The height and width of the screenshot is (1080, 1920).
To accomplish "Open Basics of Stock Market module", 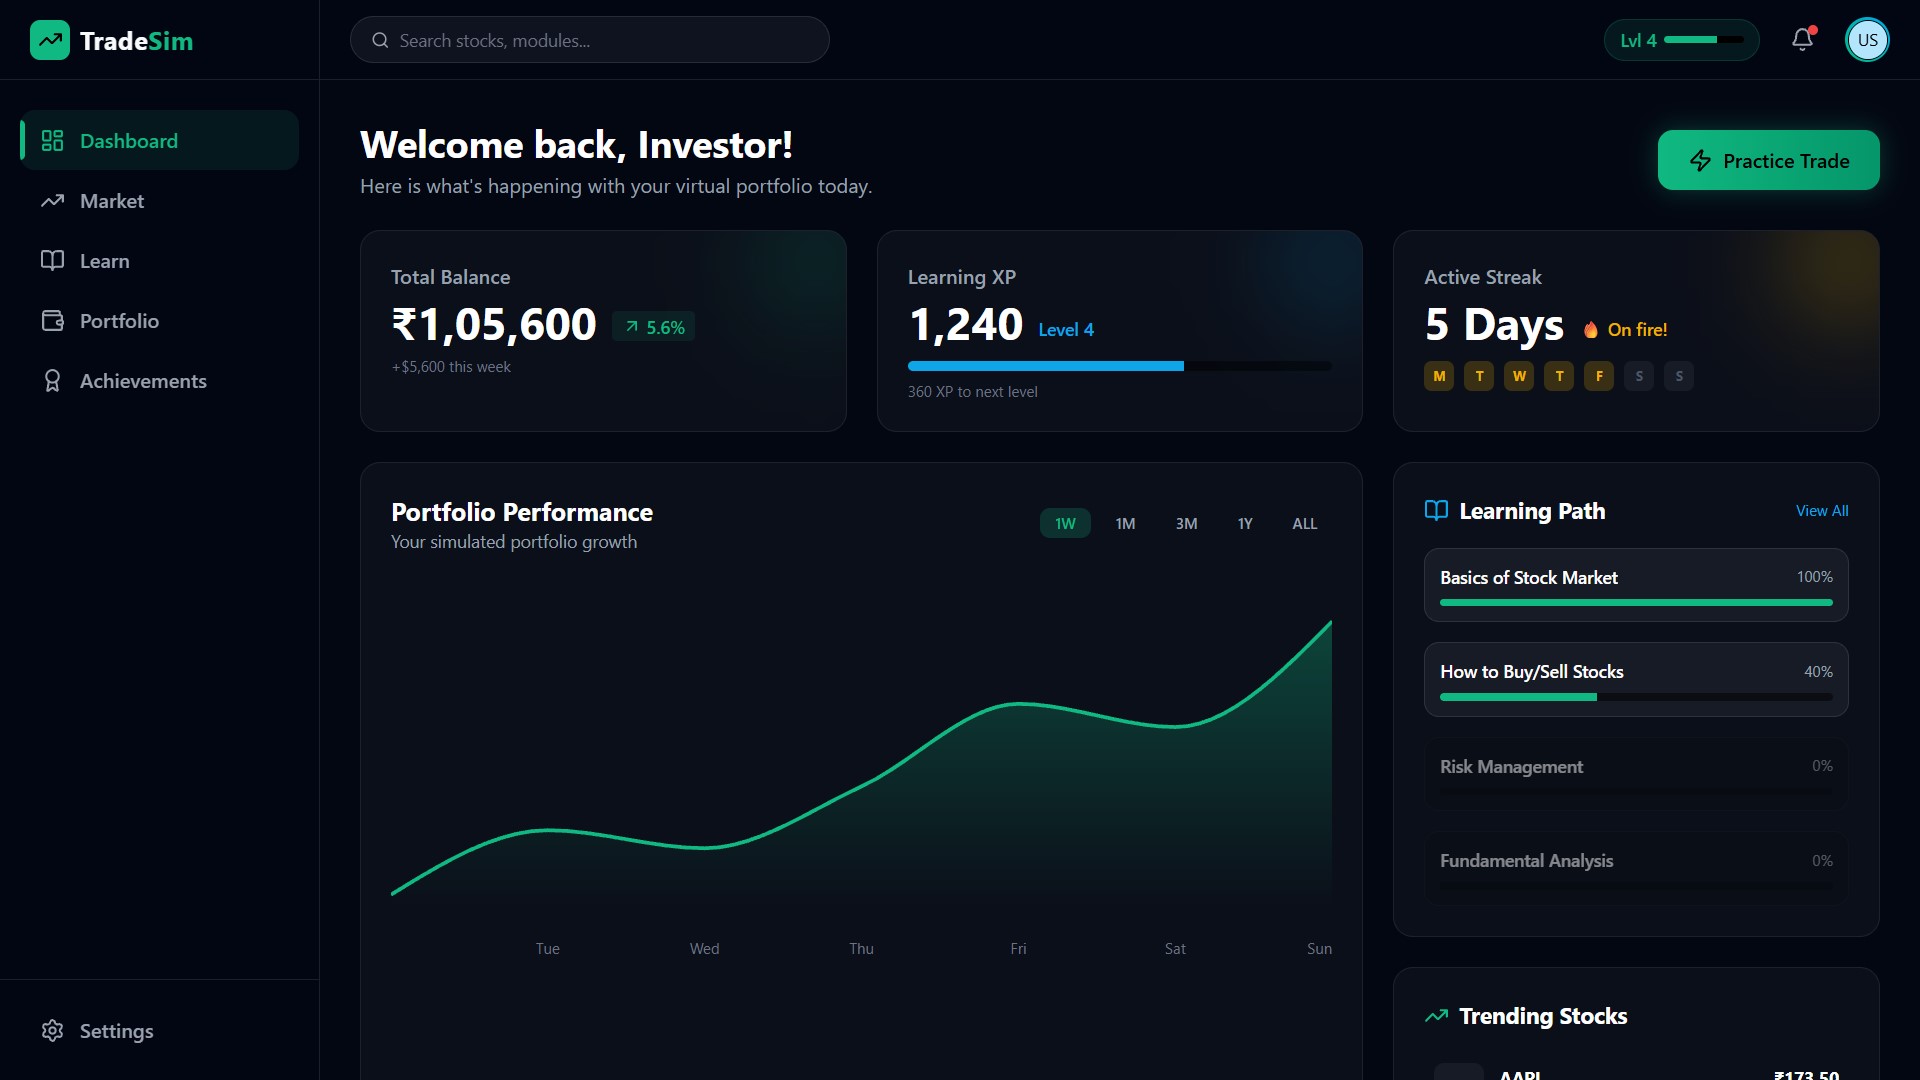I will 1636,585.
